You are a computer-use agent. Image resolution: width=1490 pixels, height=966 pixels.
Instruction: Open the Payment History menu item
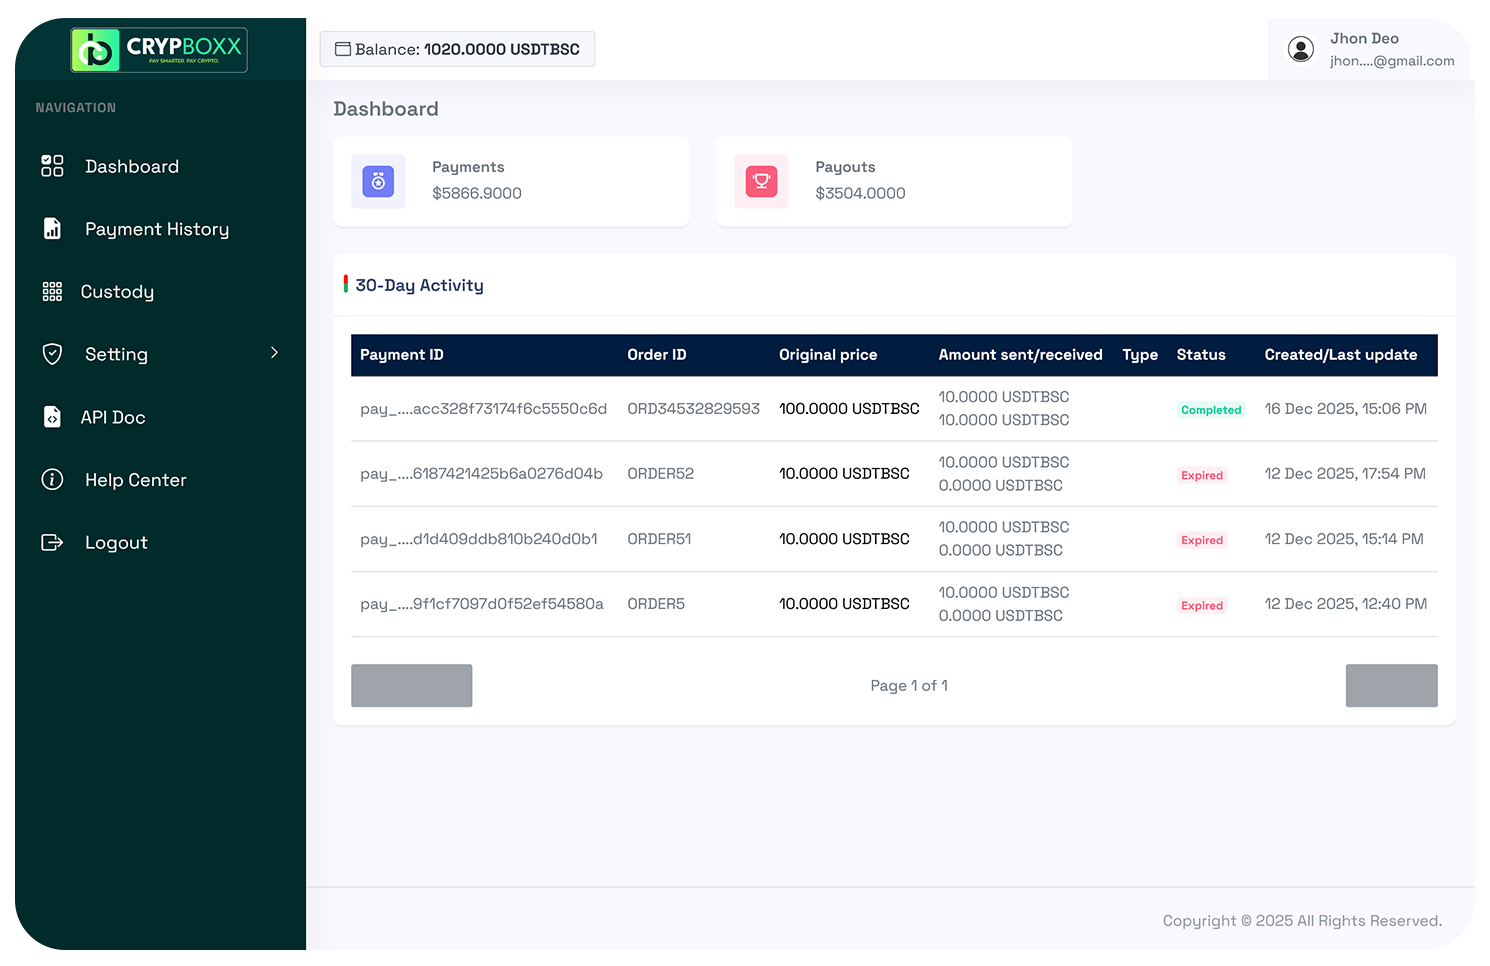click(157, 229)
